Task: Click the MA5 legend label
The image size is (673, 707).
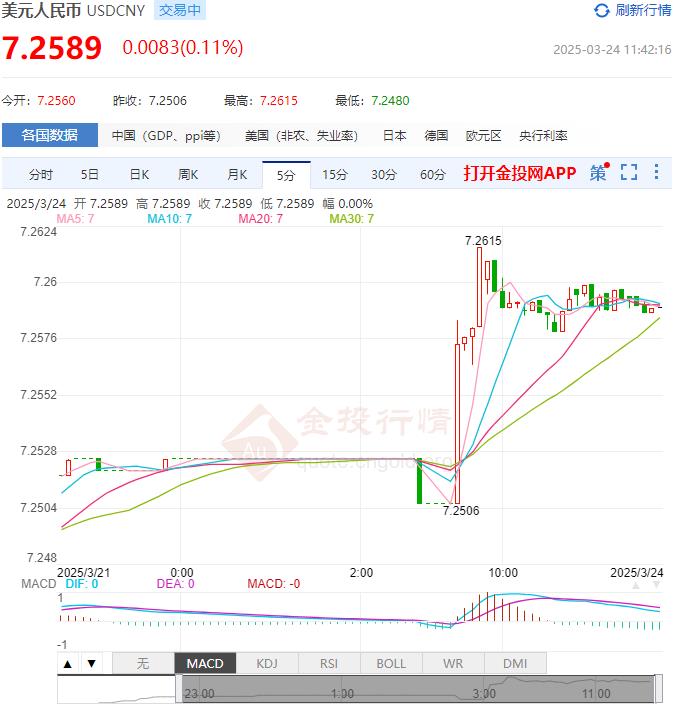Action: coord(75,219)
